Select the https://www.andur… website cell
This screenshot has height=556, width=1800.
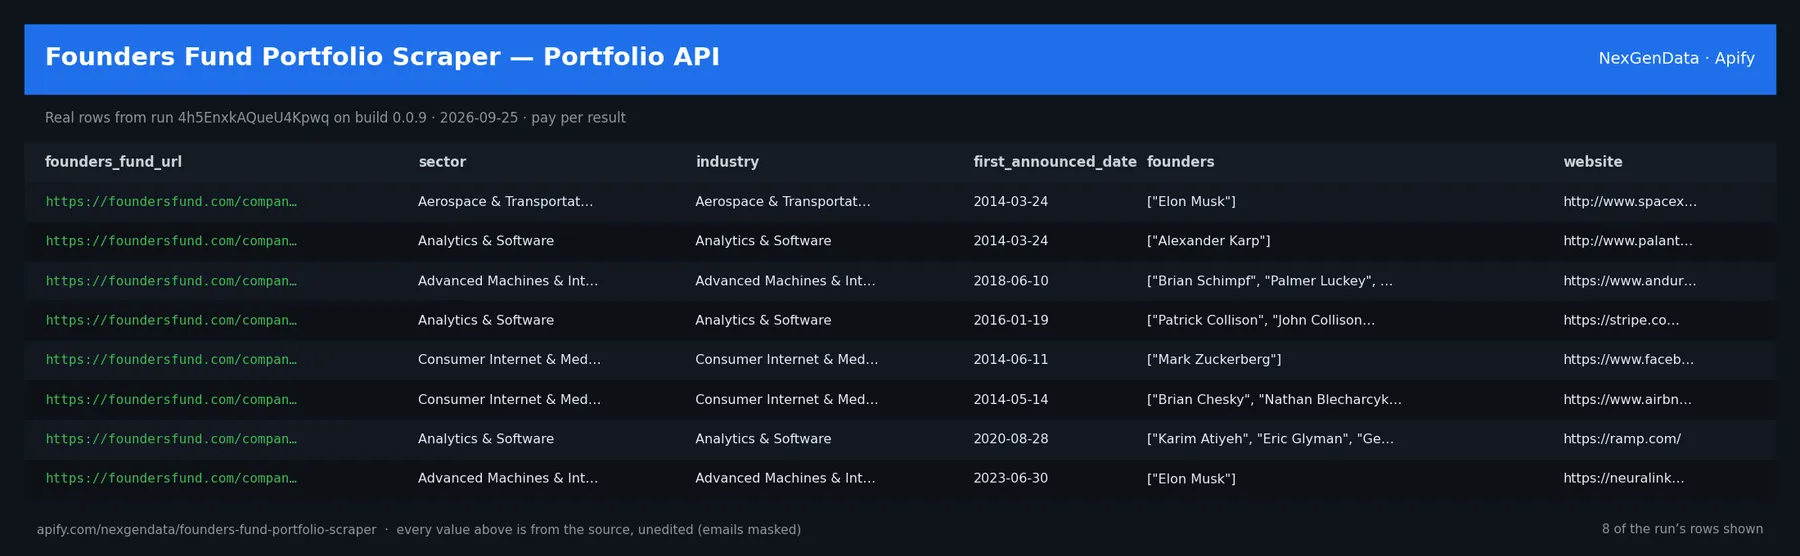point(1630,281)
